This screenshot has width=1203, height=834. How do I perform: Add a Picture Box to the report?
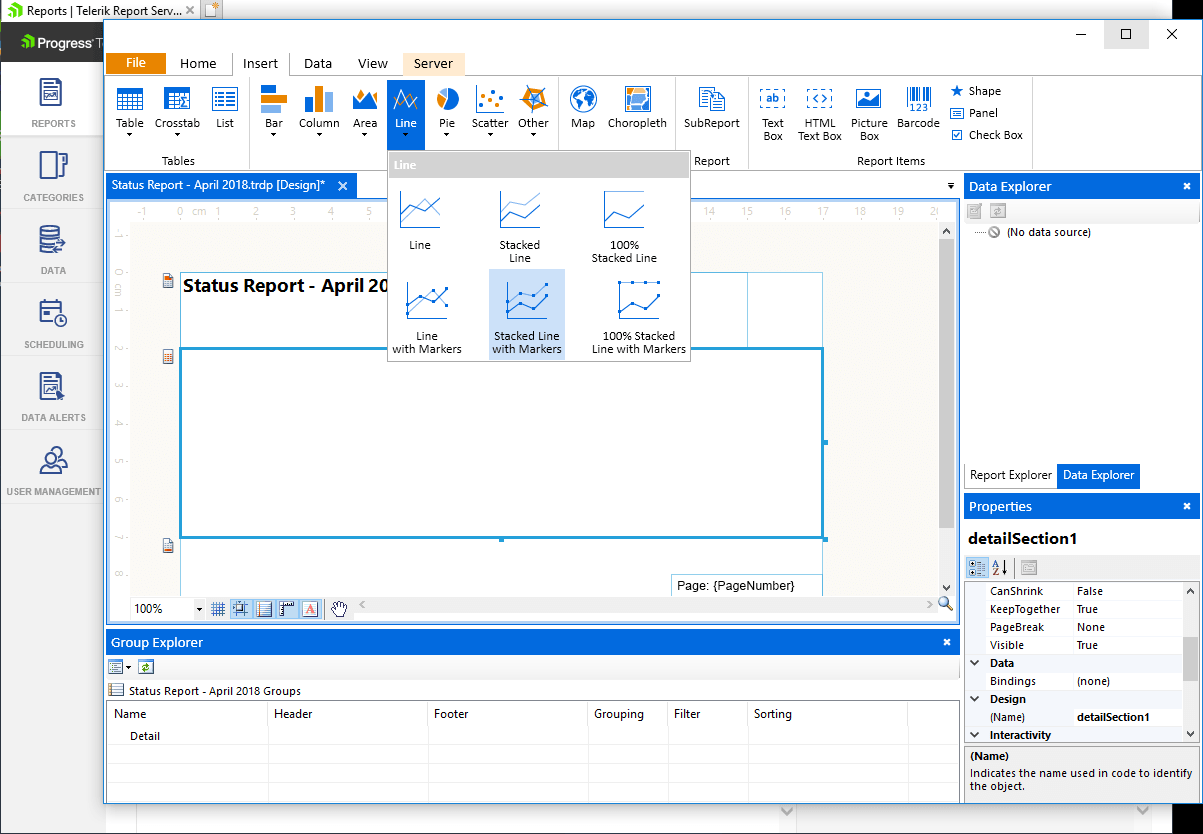coord(869,112)
